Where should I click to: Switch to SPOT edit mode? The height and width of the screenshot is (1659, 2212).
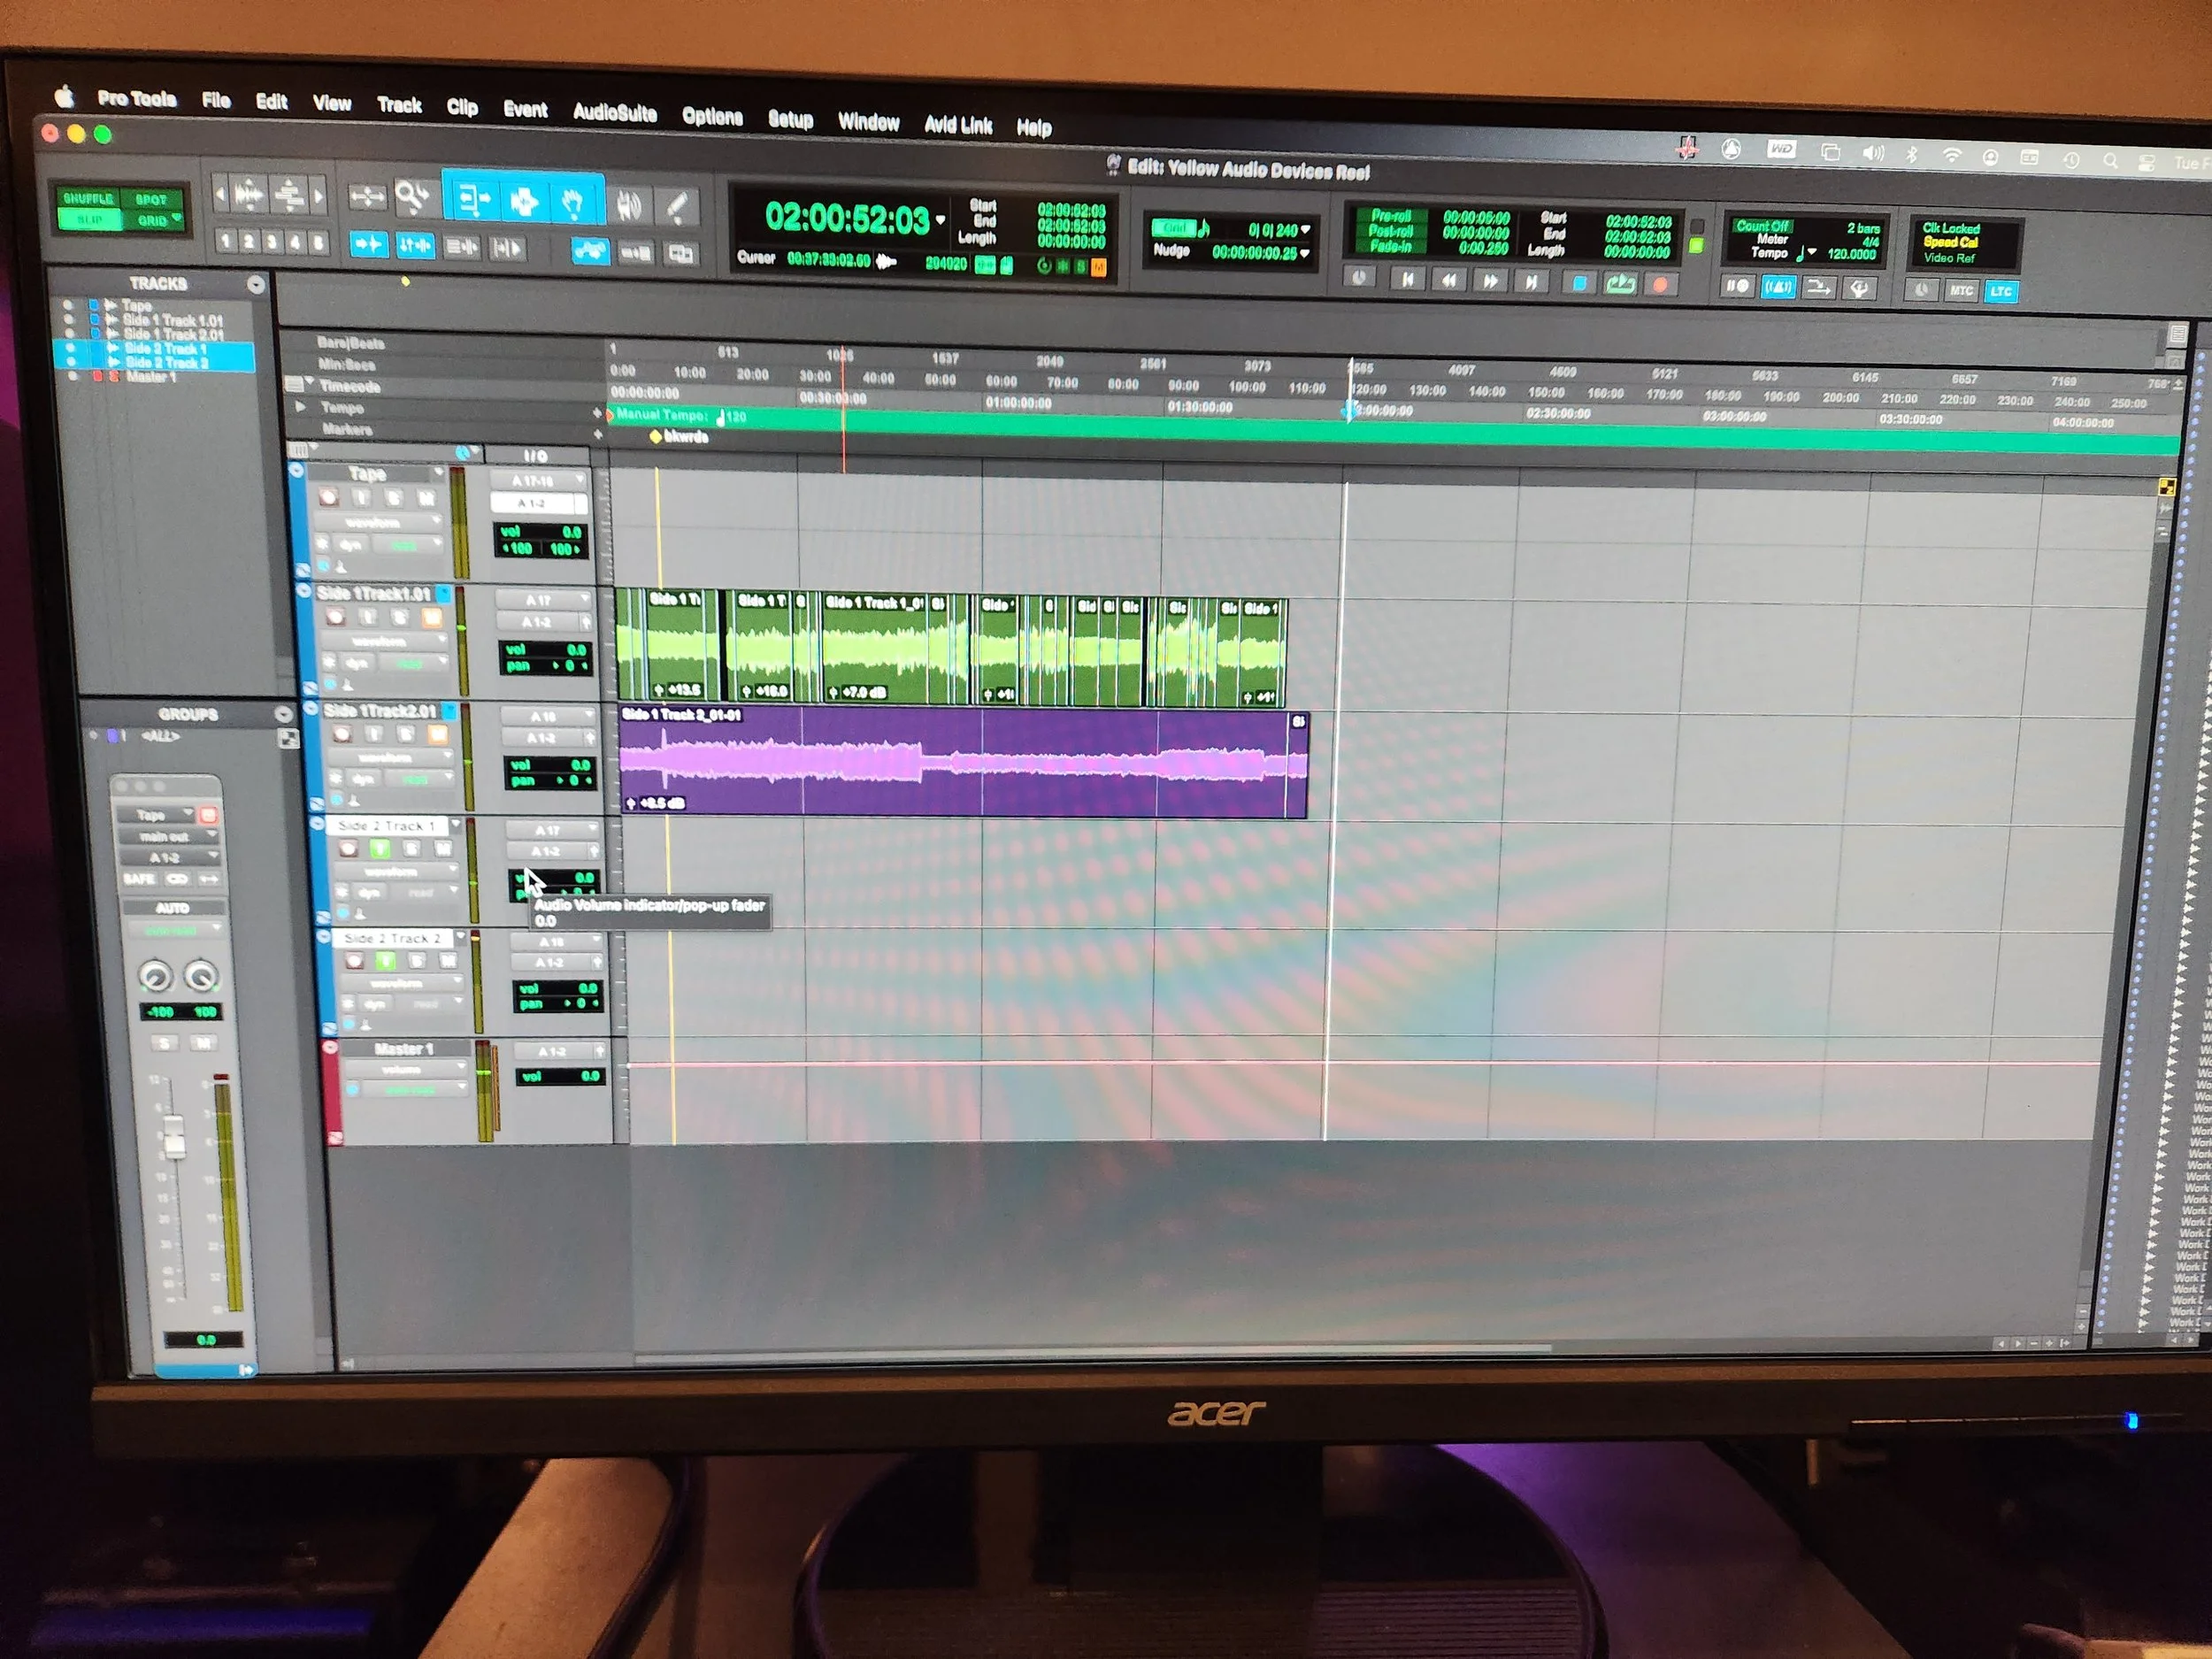point(152,200)
